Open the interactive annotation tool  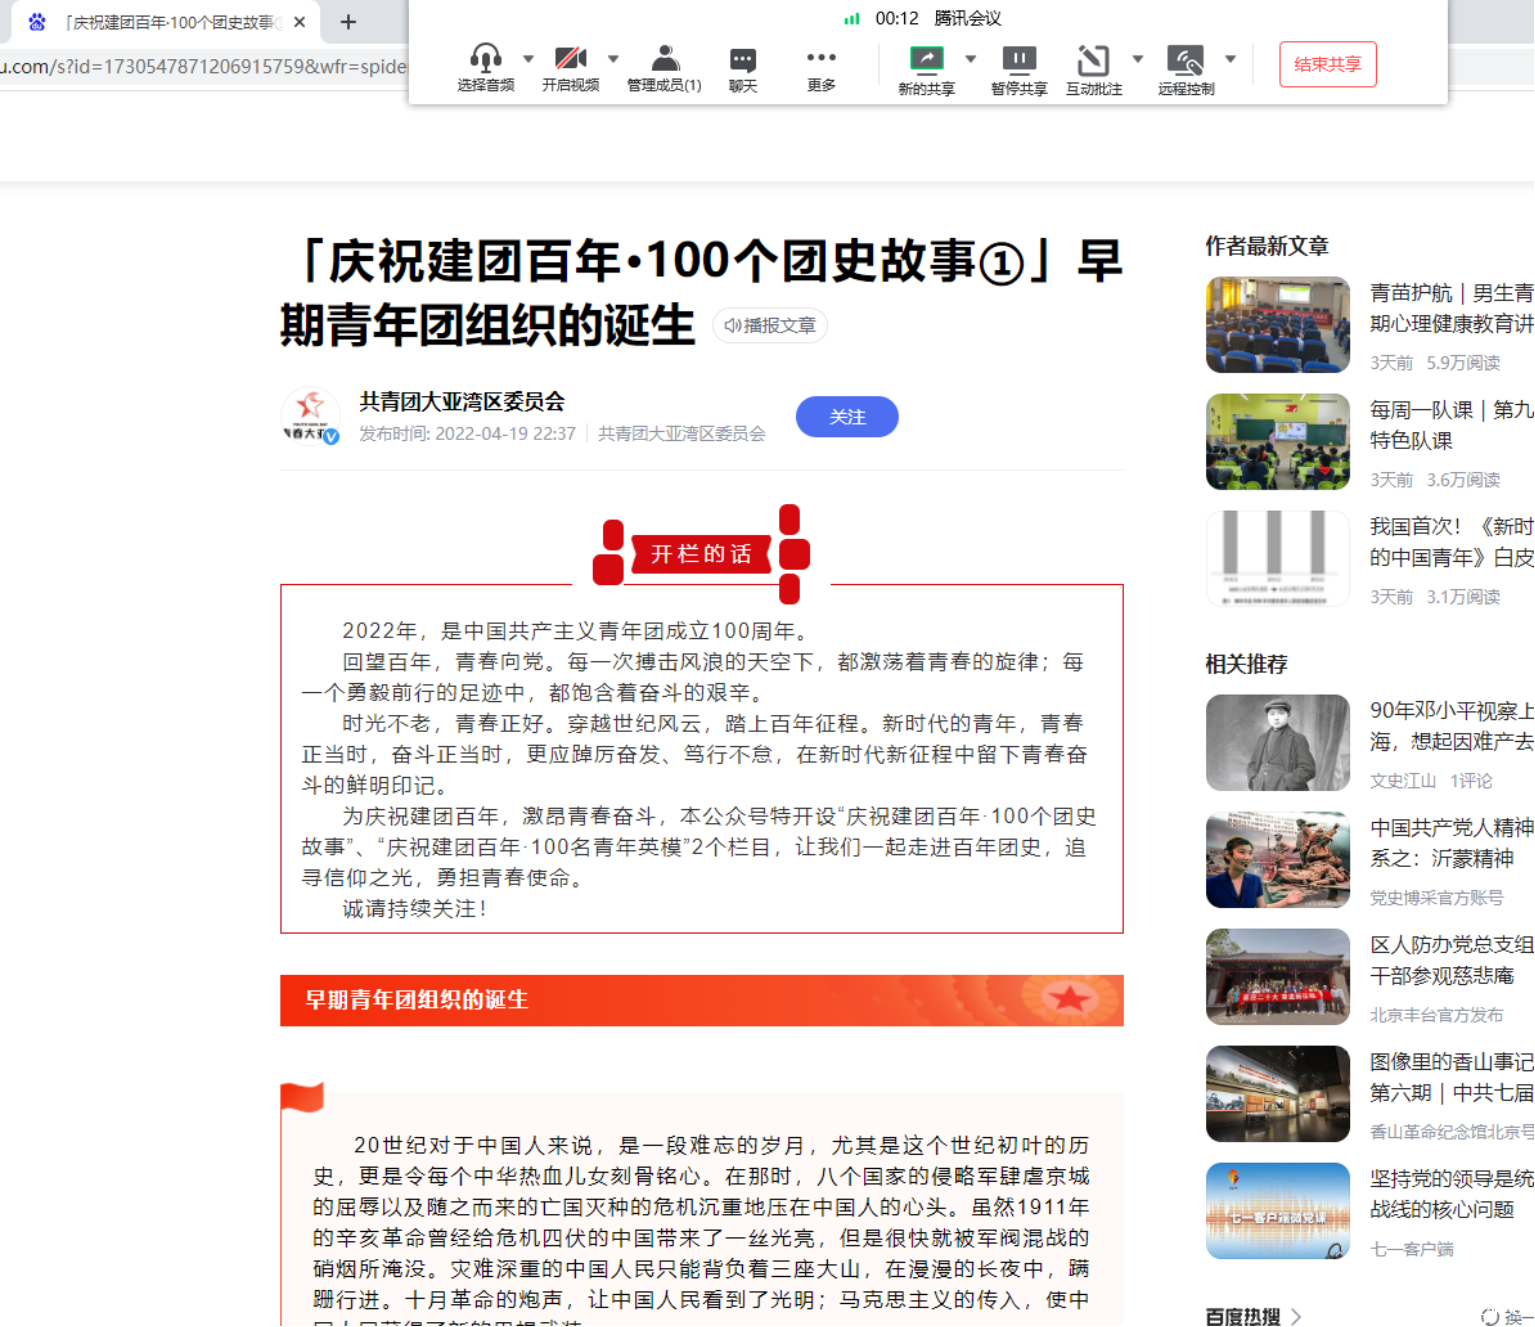(x=1093, y=60)
